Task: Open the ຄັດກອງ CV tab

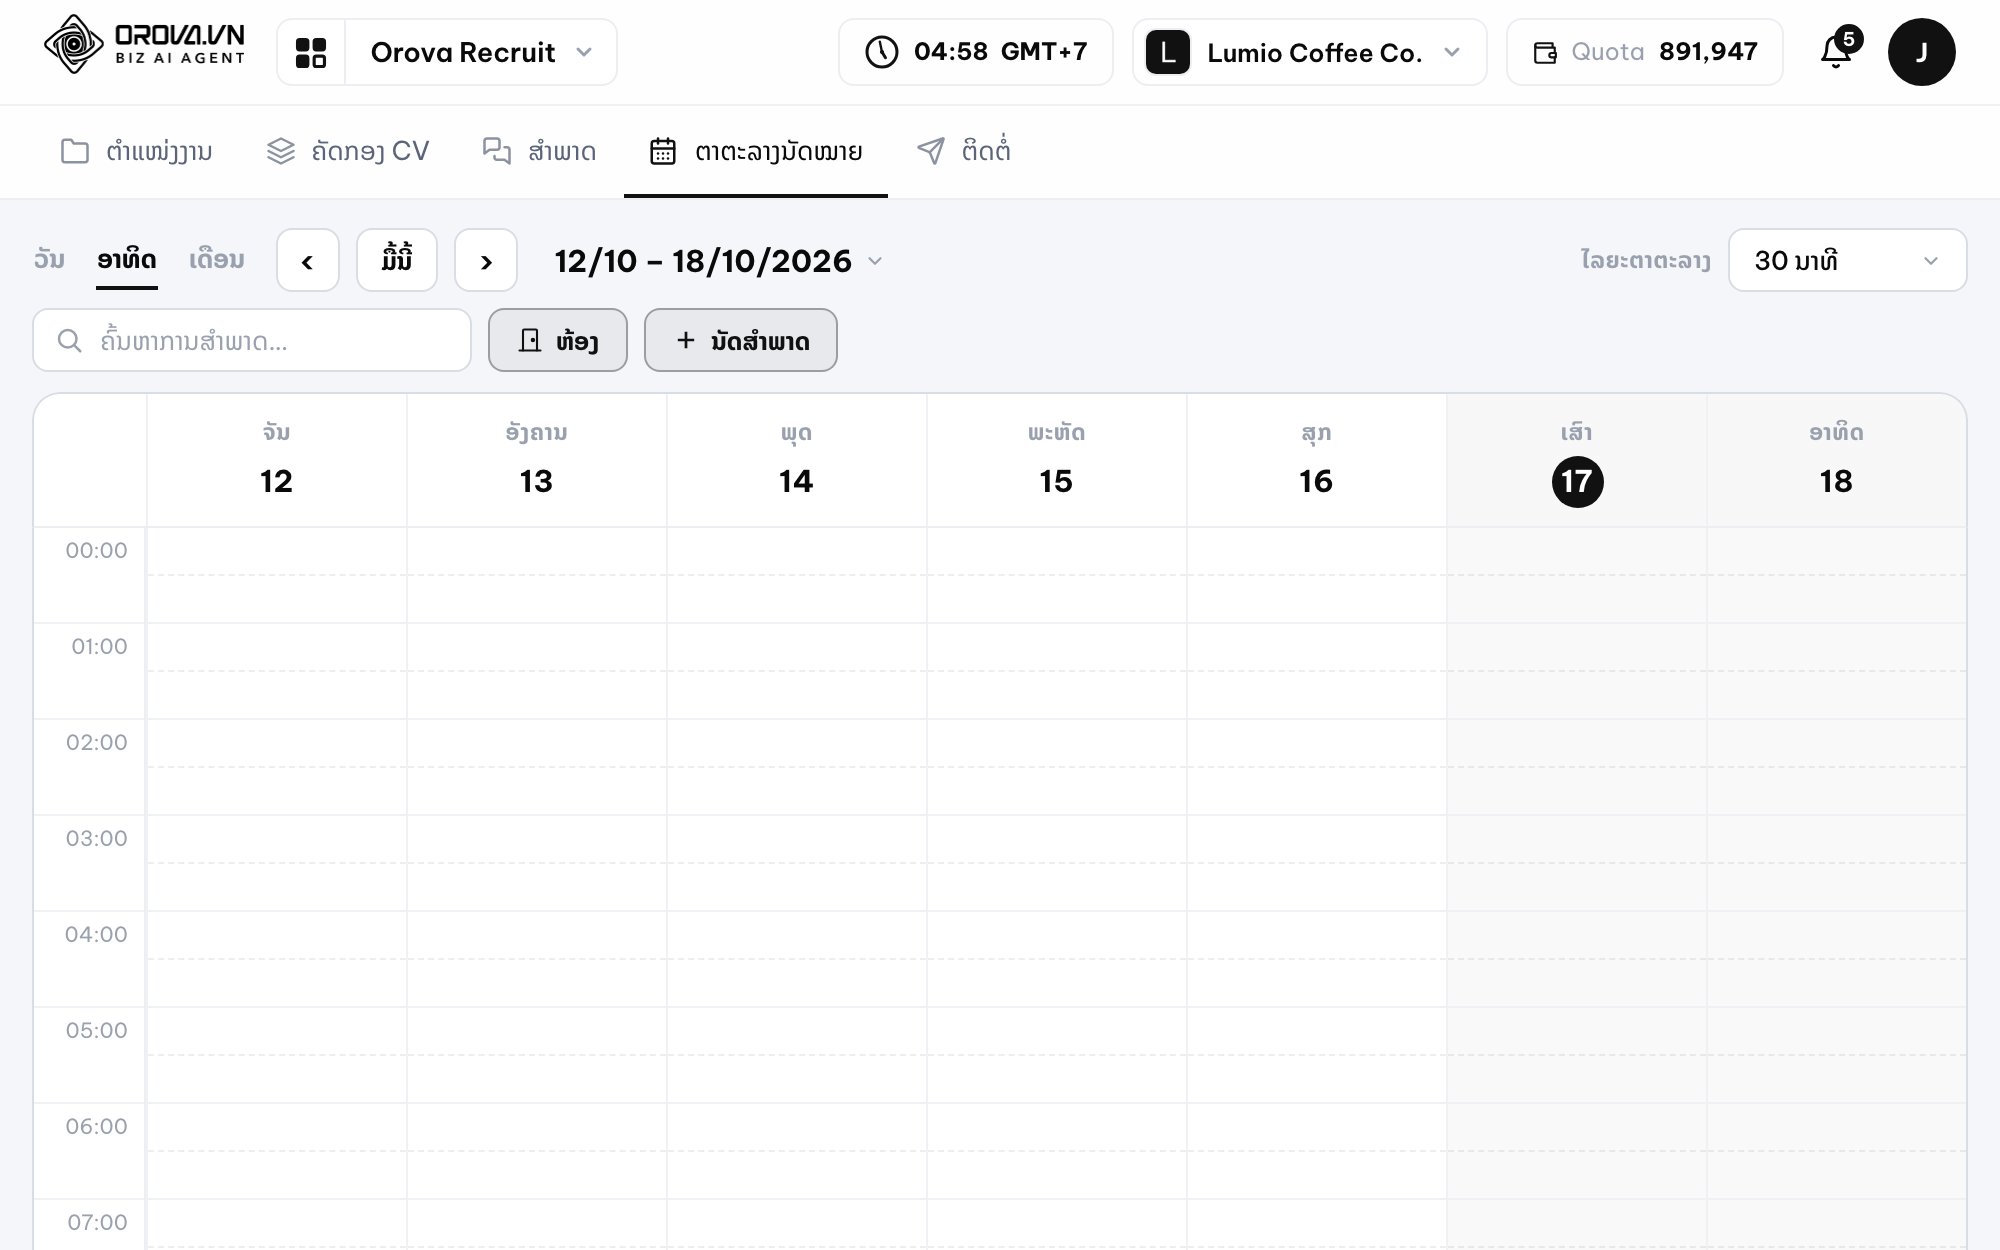Action: coord(348,151)
